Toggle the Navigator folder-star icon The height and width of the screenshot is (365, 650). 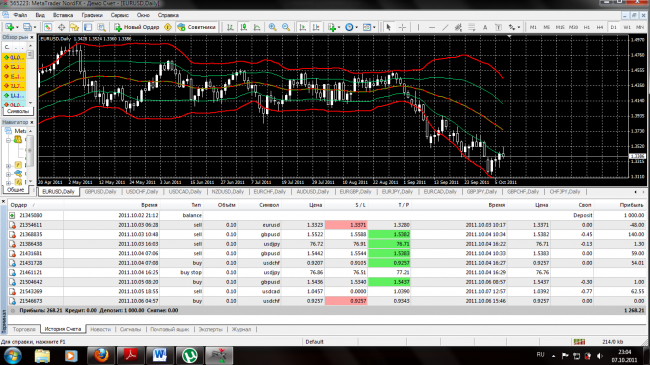(x=75, y=27)
